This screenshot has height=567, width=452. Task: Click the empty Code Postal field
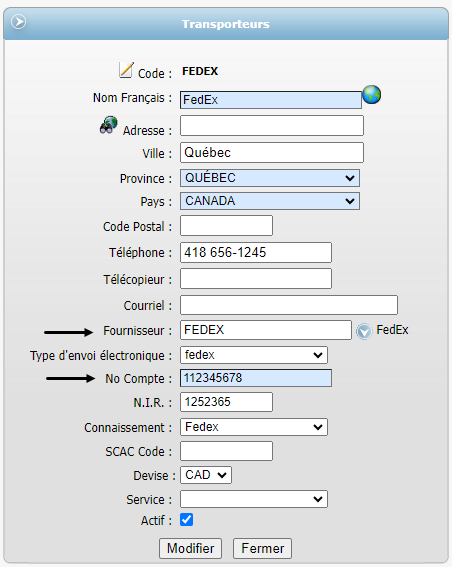click(226, 226)
